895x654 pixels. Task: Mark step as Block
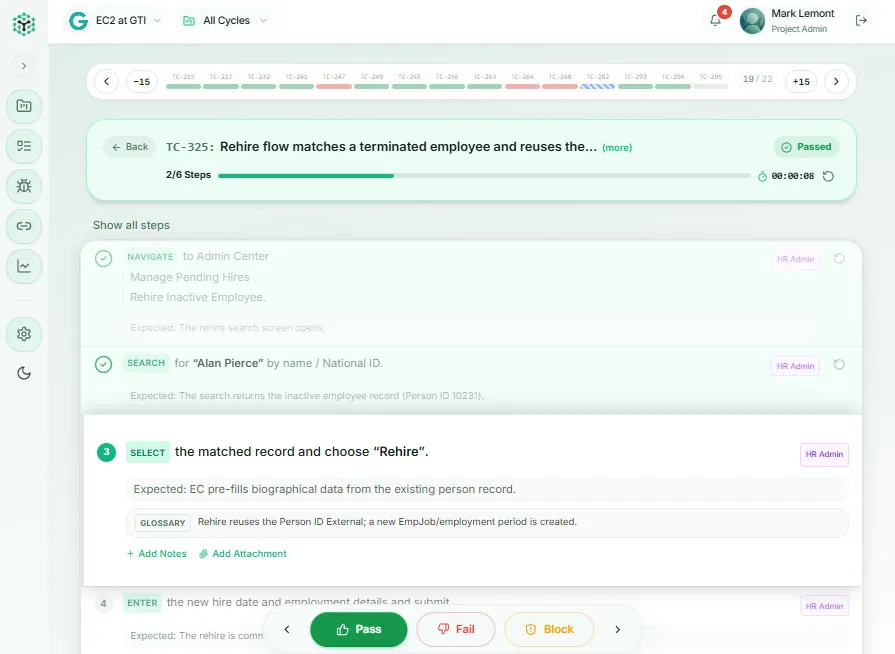coord(549,629)
